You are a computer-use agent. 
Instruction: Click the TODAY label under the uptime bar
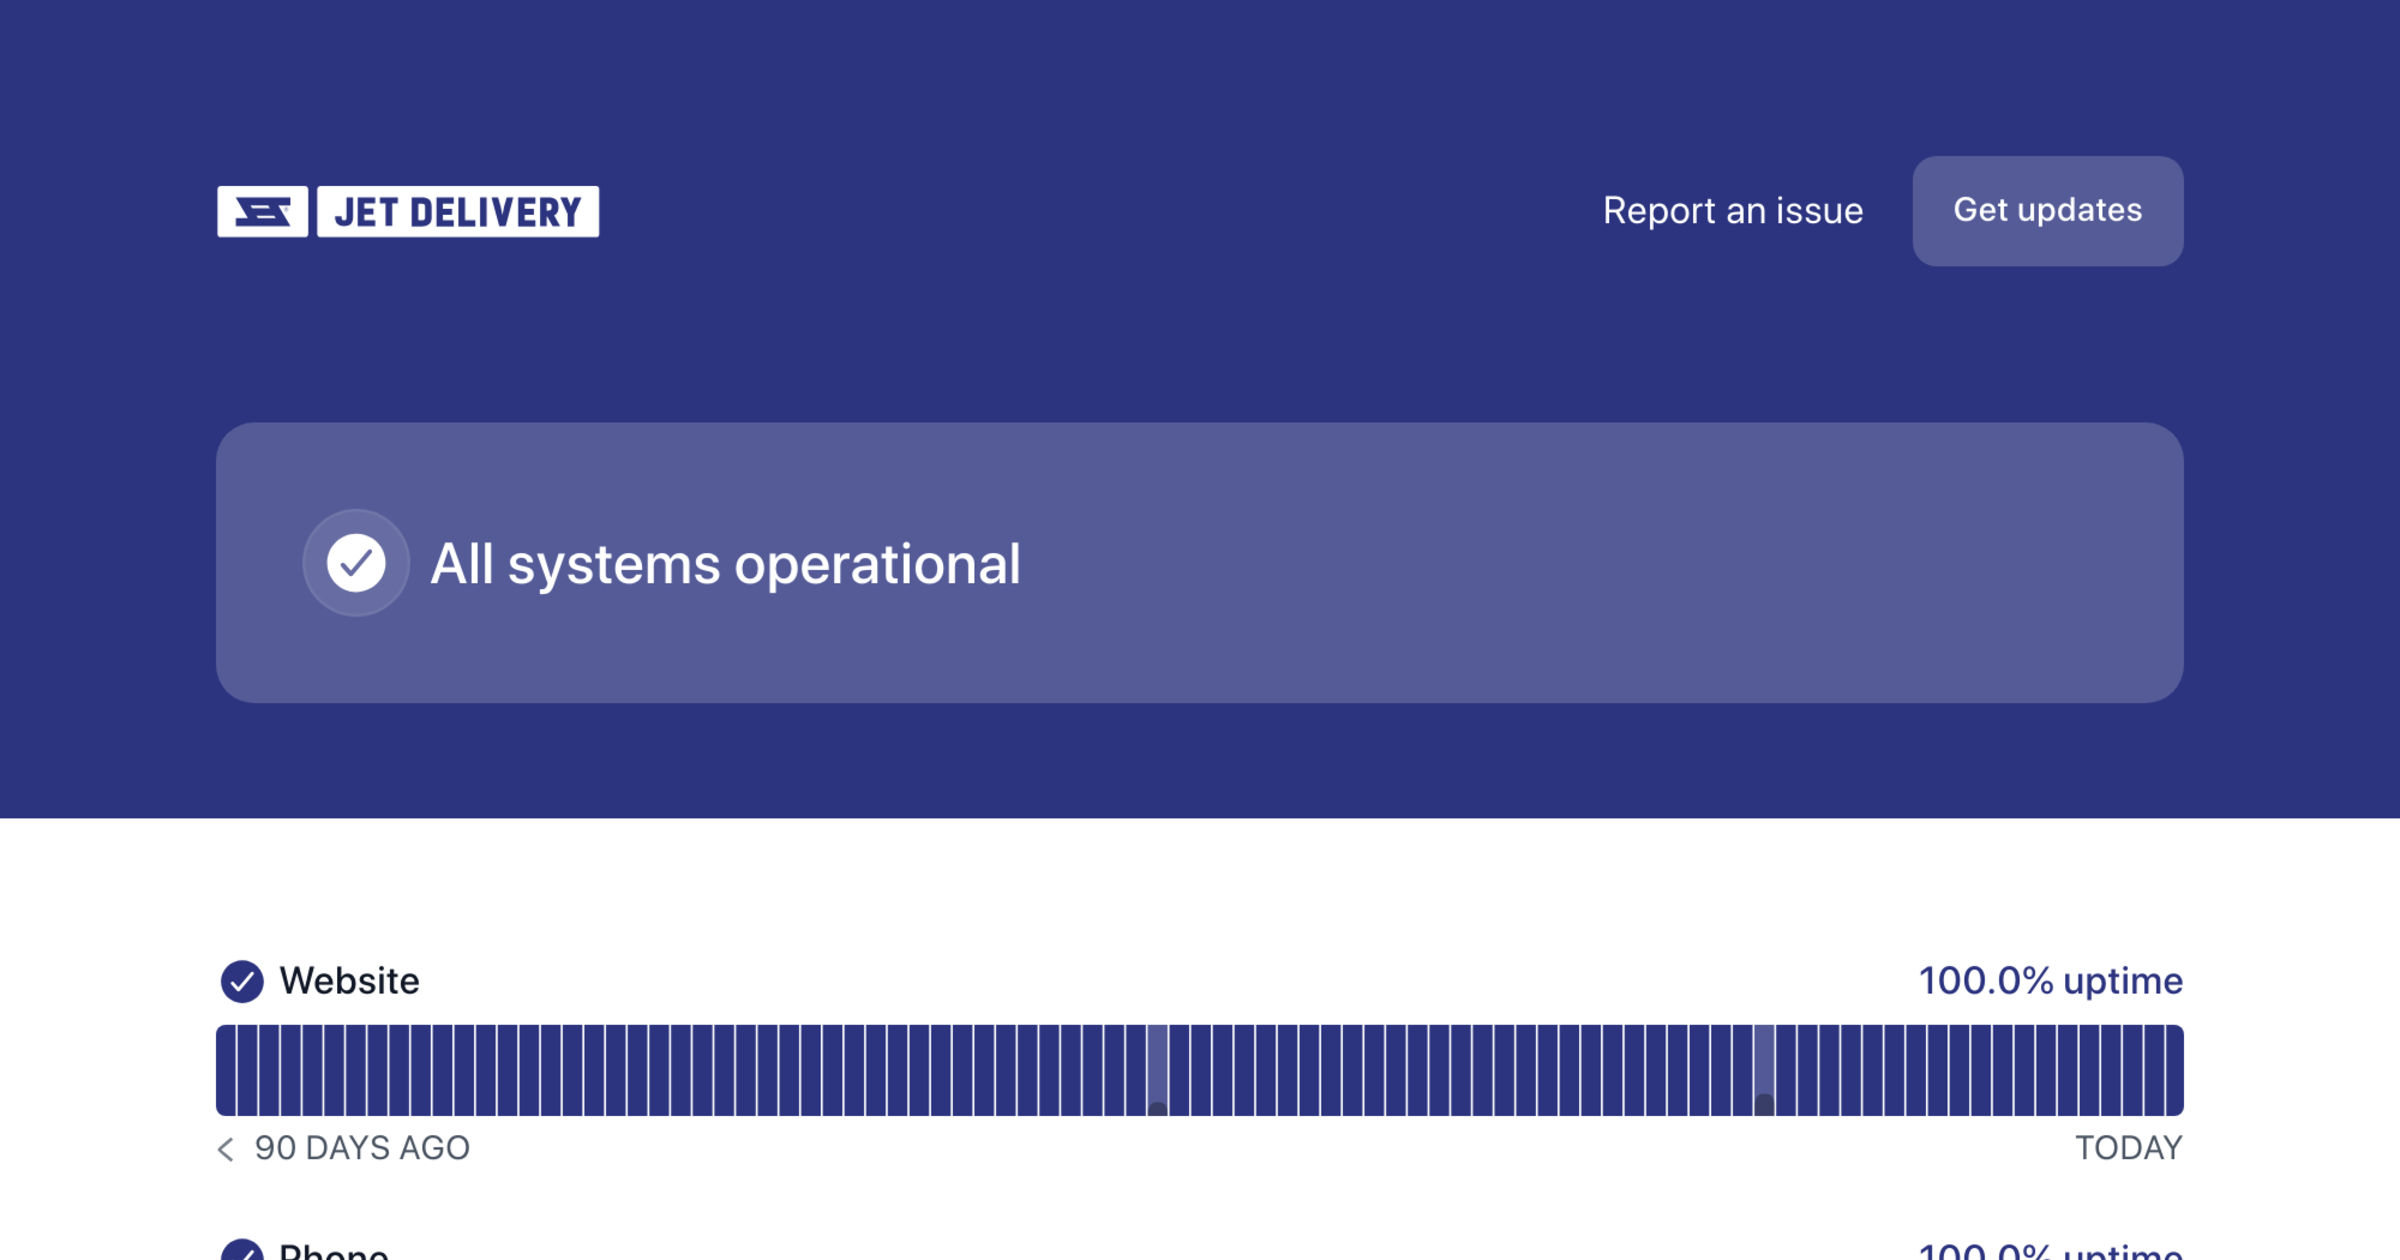pyautogui.click(x=2128, y=1148)
